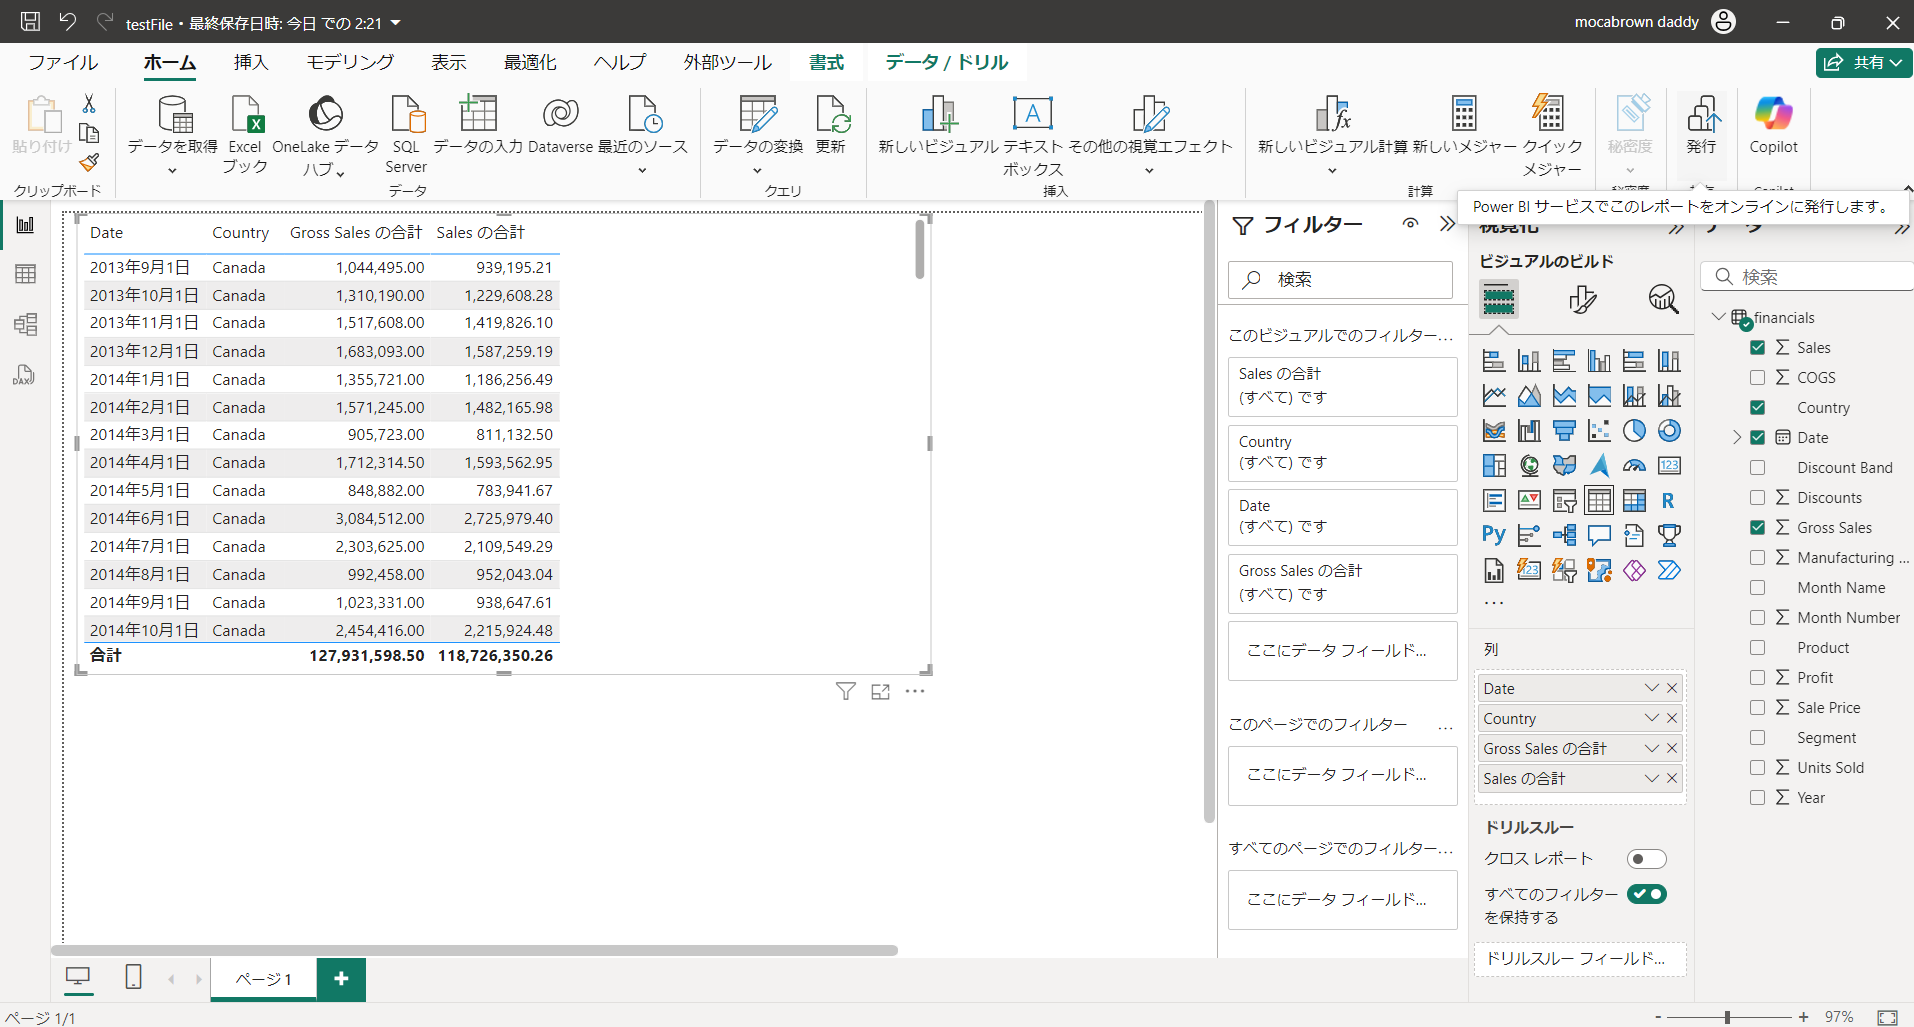The image size is (1914, 1027).
Task: Select the decomposition tree visual
Action: [1564, 535]
